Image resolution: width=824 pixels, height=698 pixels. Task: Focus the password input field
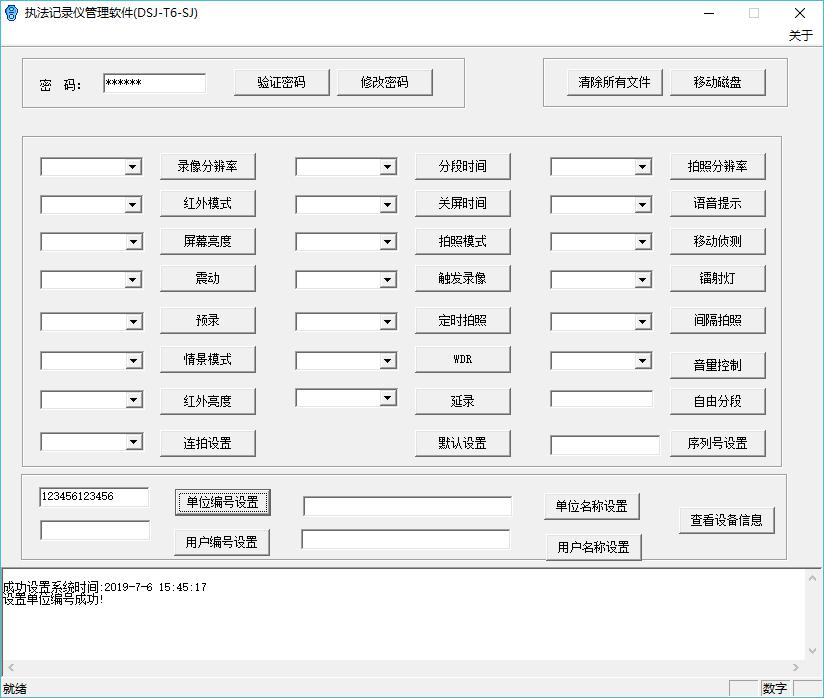(x=154, y=83)
